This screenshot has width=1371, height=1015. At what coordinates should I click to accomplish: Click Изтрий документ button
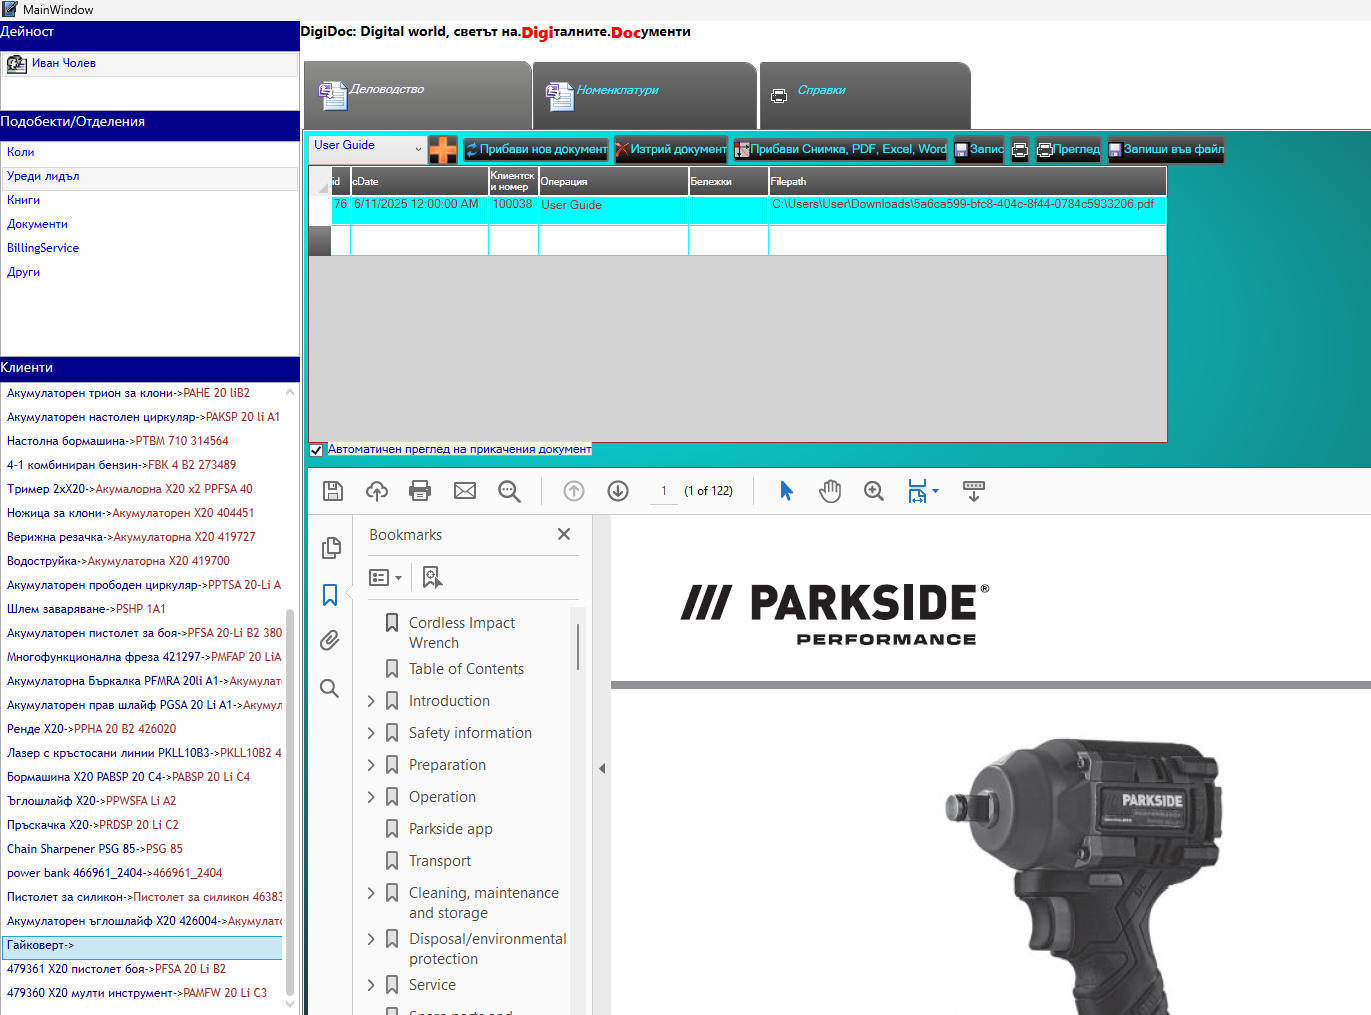[671, 149]
